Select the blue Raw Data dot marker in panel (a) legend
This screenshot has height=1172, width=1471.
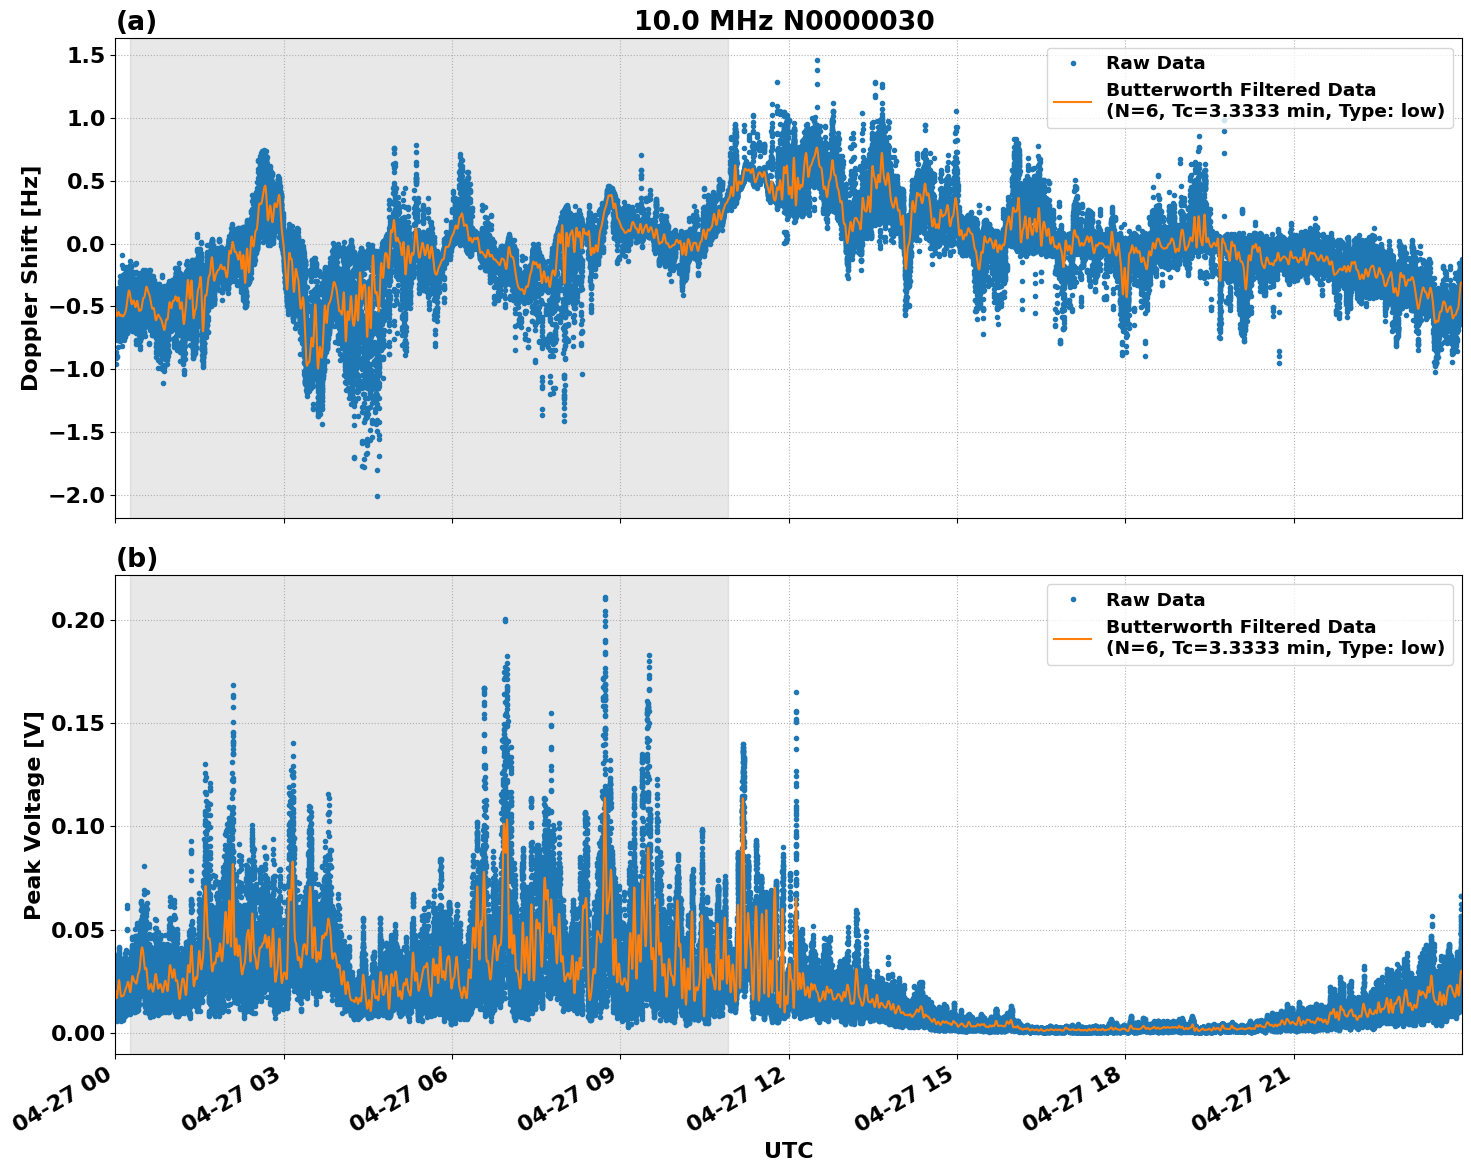[1075, 63]
